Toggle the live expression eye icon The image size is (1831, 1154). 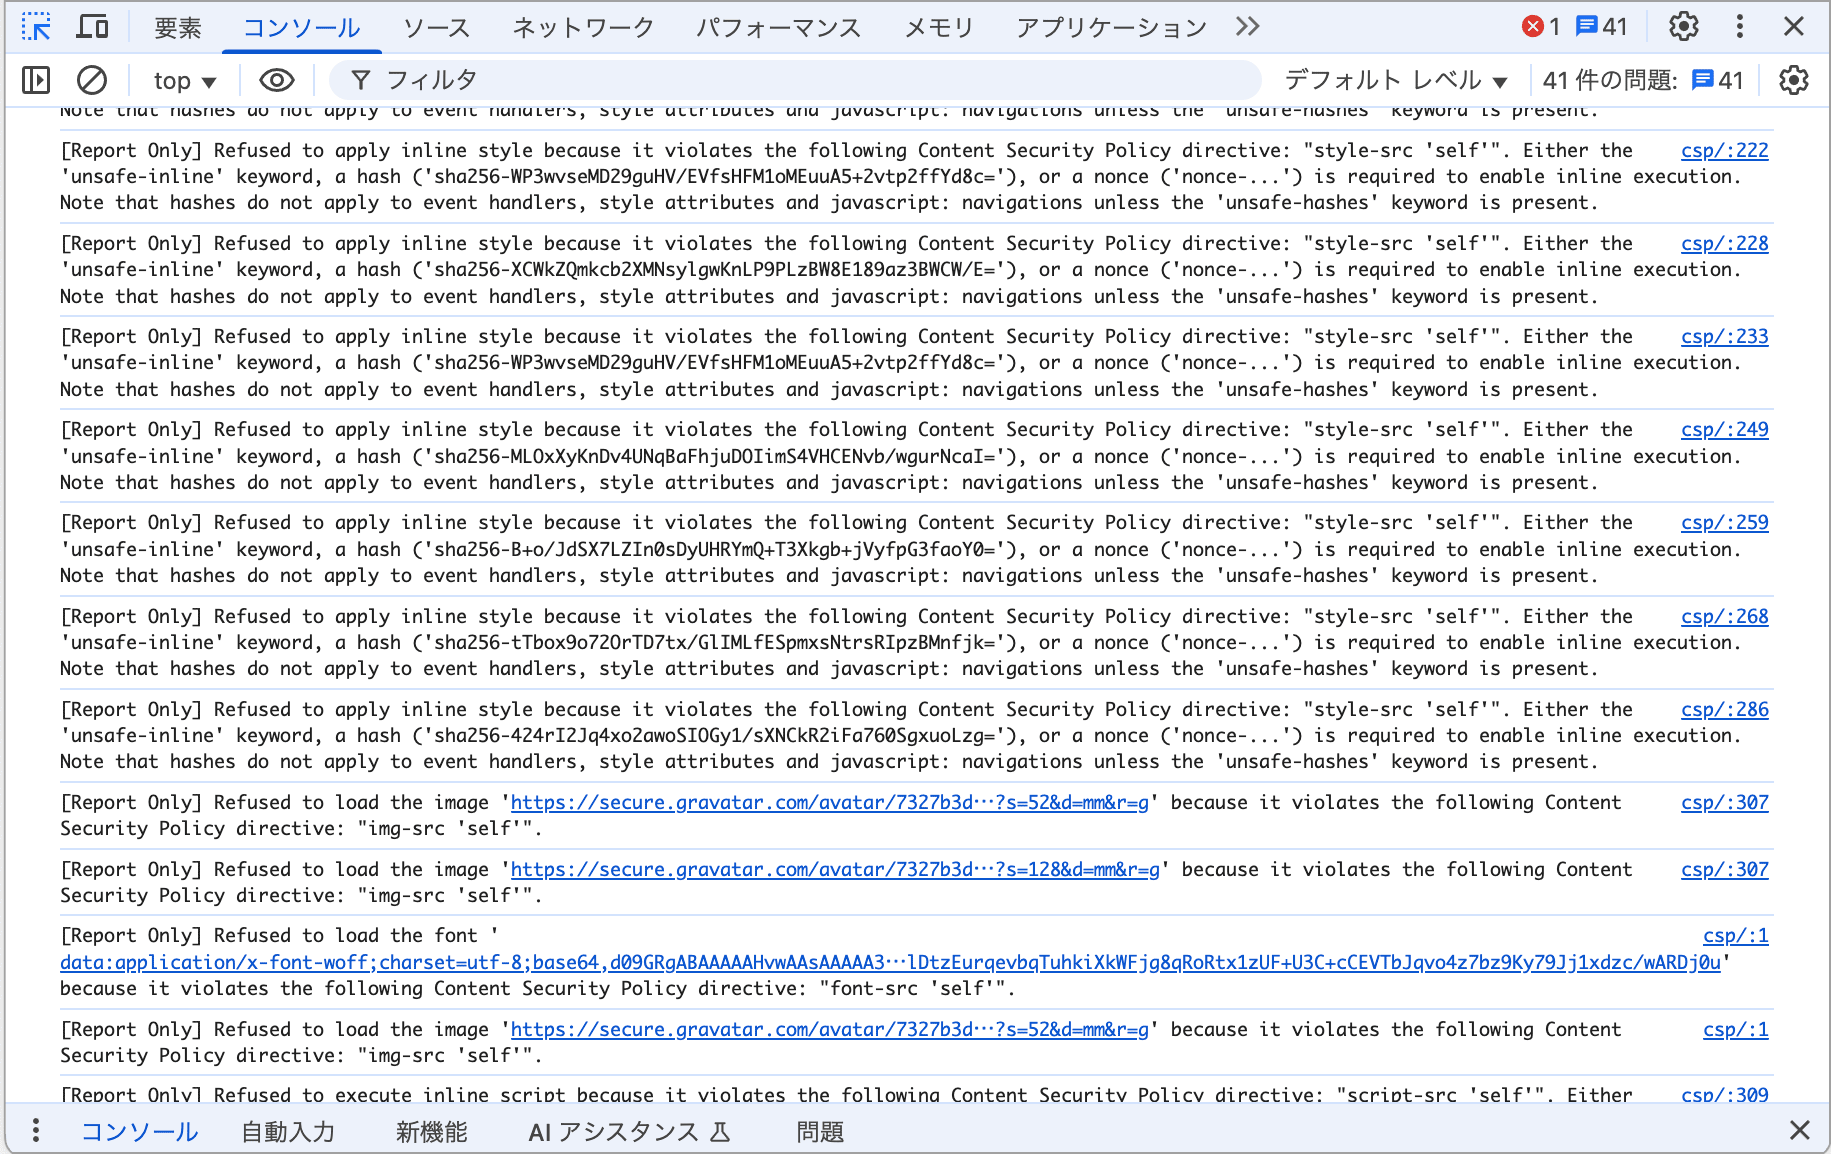(x=277, y=80)
